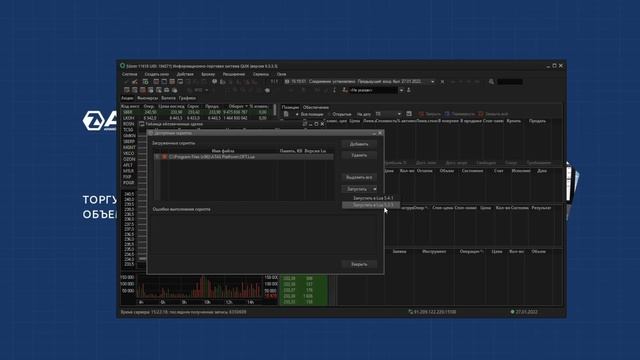This screenshot has width=640, height=360.
Task: Click the user icon right of Не указан
Action: tap(409, 90)
